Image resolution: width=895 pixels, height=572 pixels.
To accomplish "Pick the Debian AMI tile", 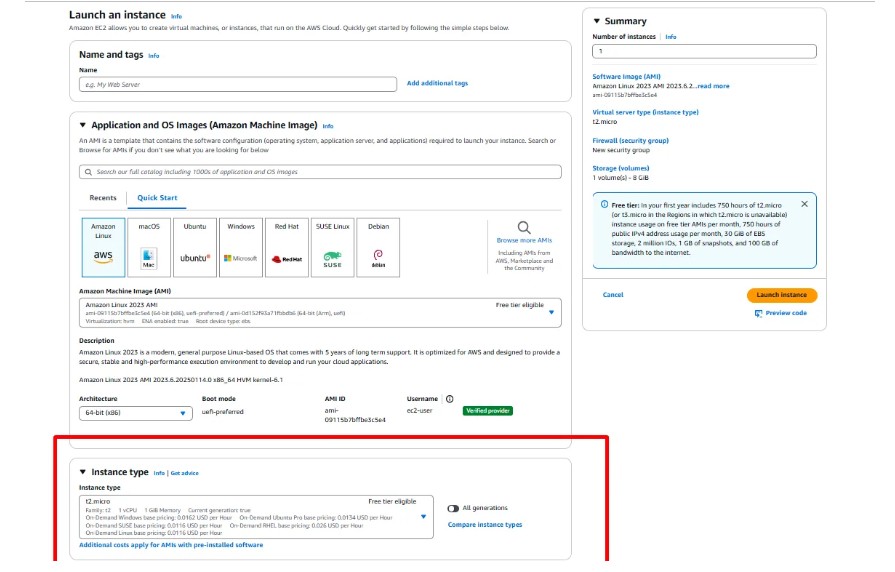I will point(378,246).
